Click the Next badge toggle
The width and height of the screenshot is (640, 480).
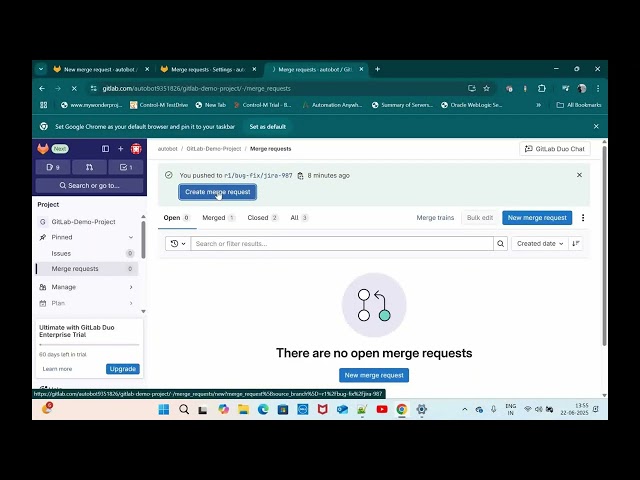point(60,149)
